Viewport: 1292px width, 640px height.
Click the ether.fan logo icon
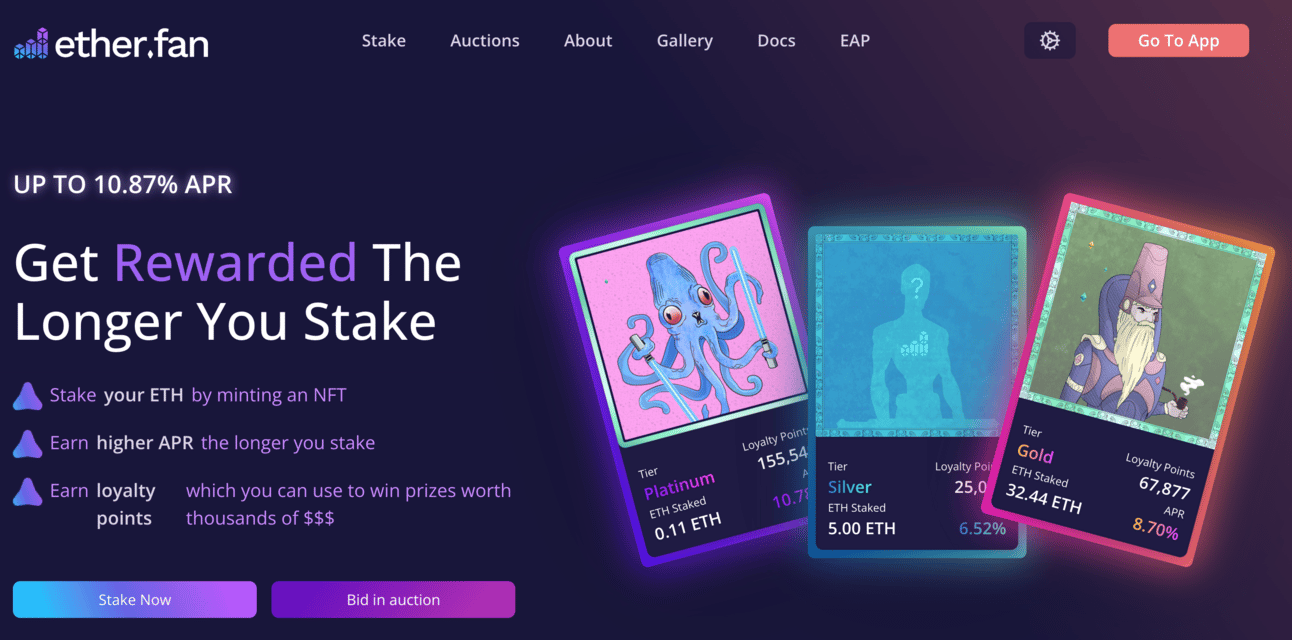pyautogui.click(x=30, y=43)
